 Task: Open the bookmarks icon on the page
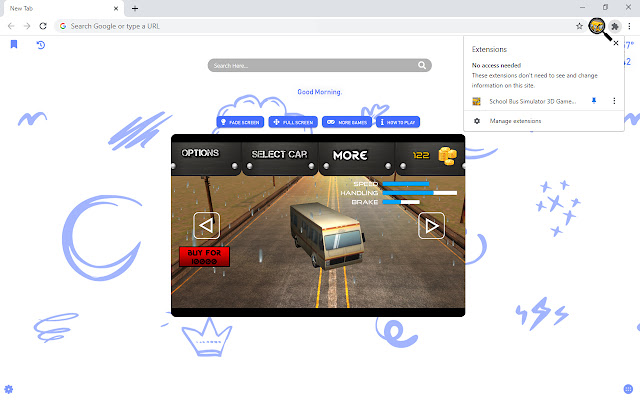(x=14, y=44)
